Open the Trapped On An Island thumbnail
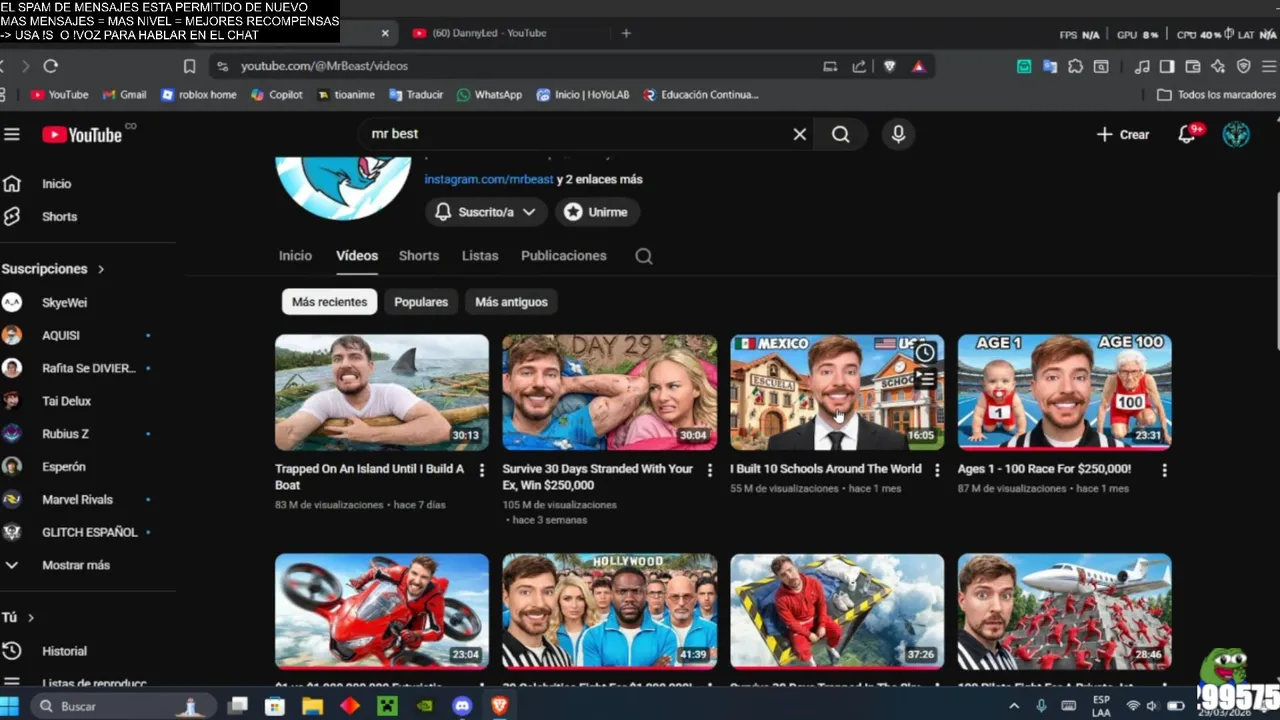 click(382, 392)
